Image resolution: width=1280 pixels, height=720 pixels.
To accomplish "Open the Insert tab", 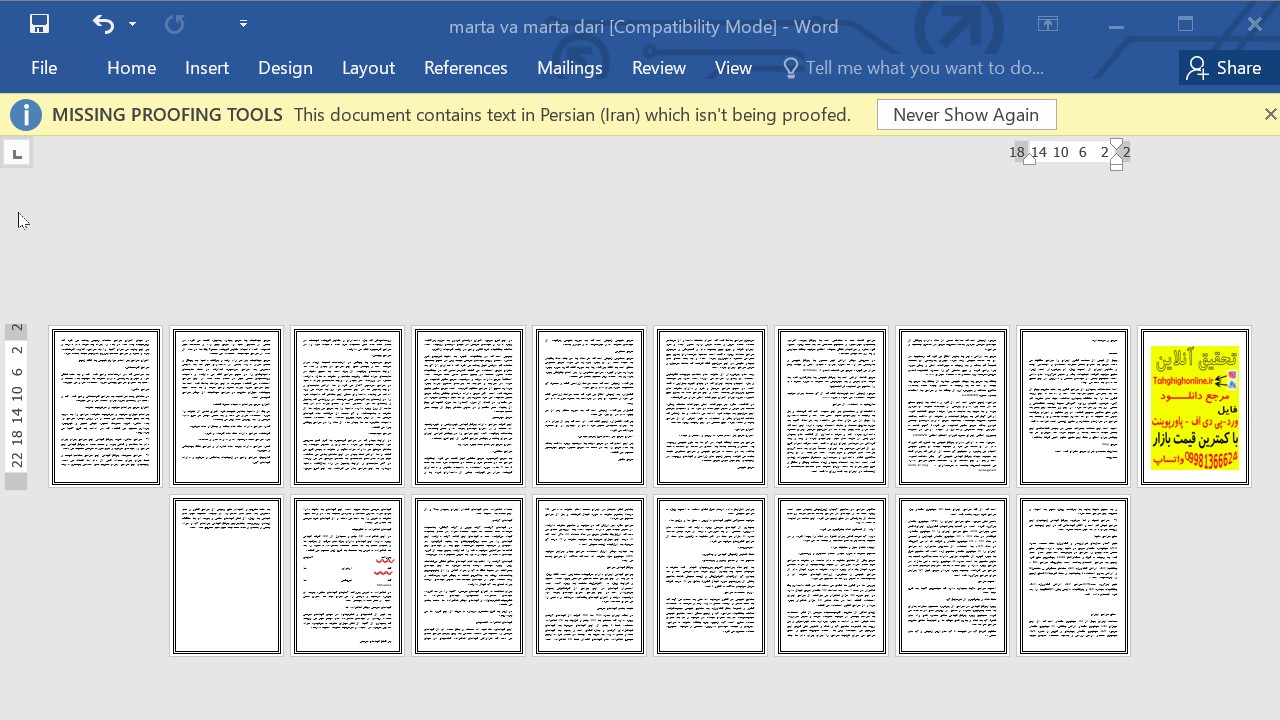I will [207, 68].
